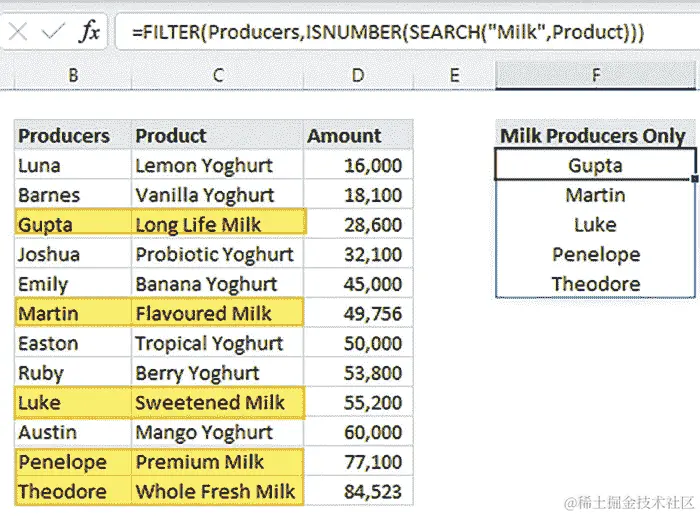Select column B header
Screen dimensions: 700x516
73,75
